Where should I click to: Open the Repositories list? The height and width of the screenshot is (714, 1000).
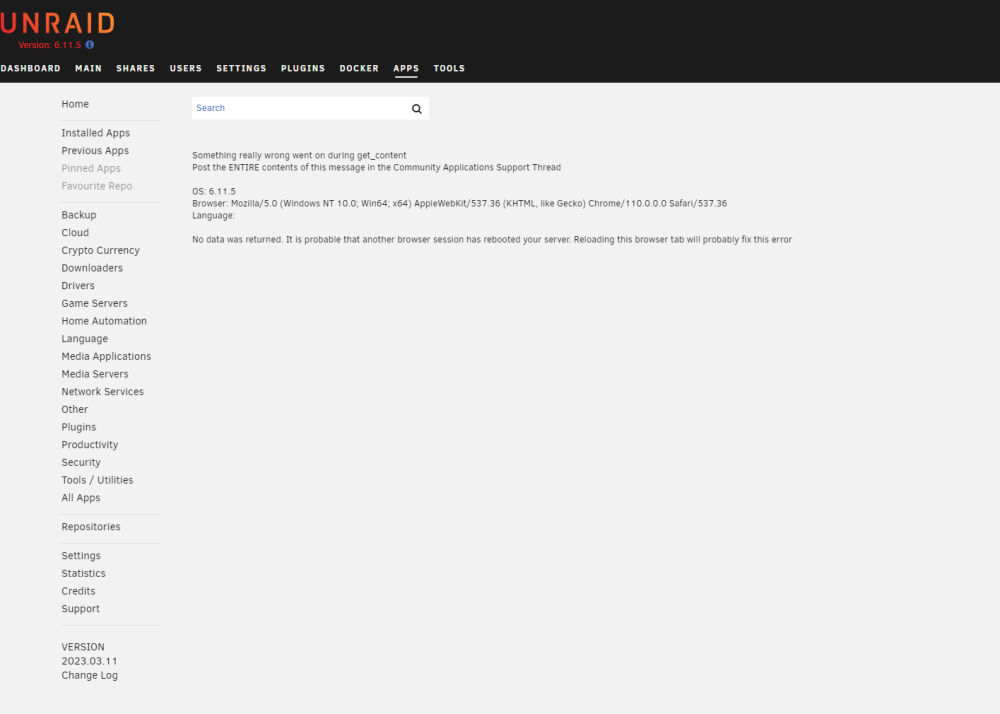[x=91, y=527]
